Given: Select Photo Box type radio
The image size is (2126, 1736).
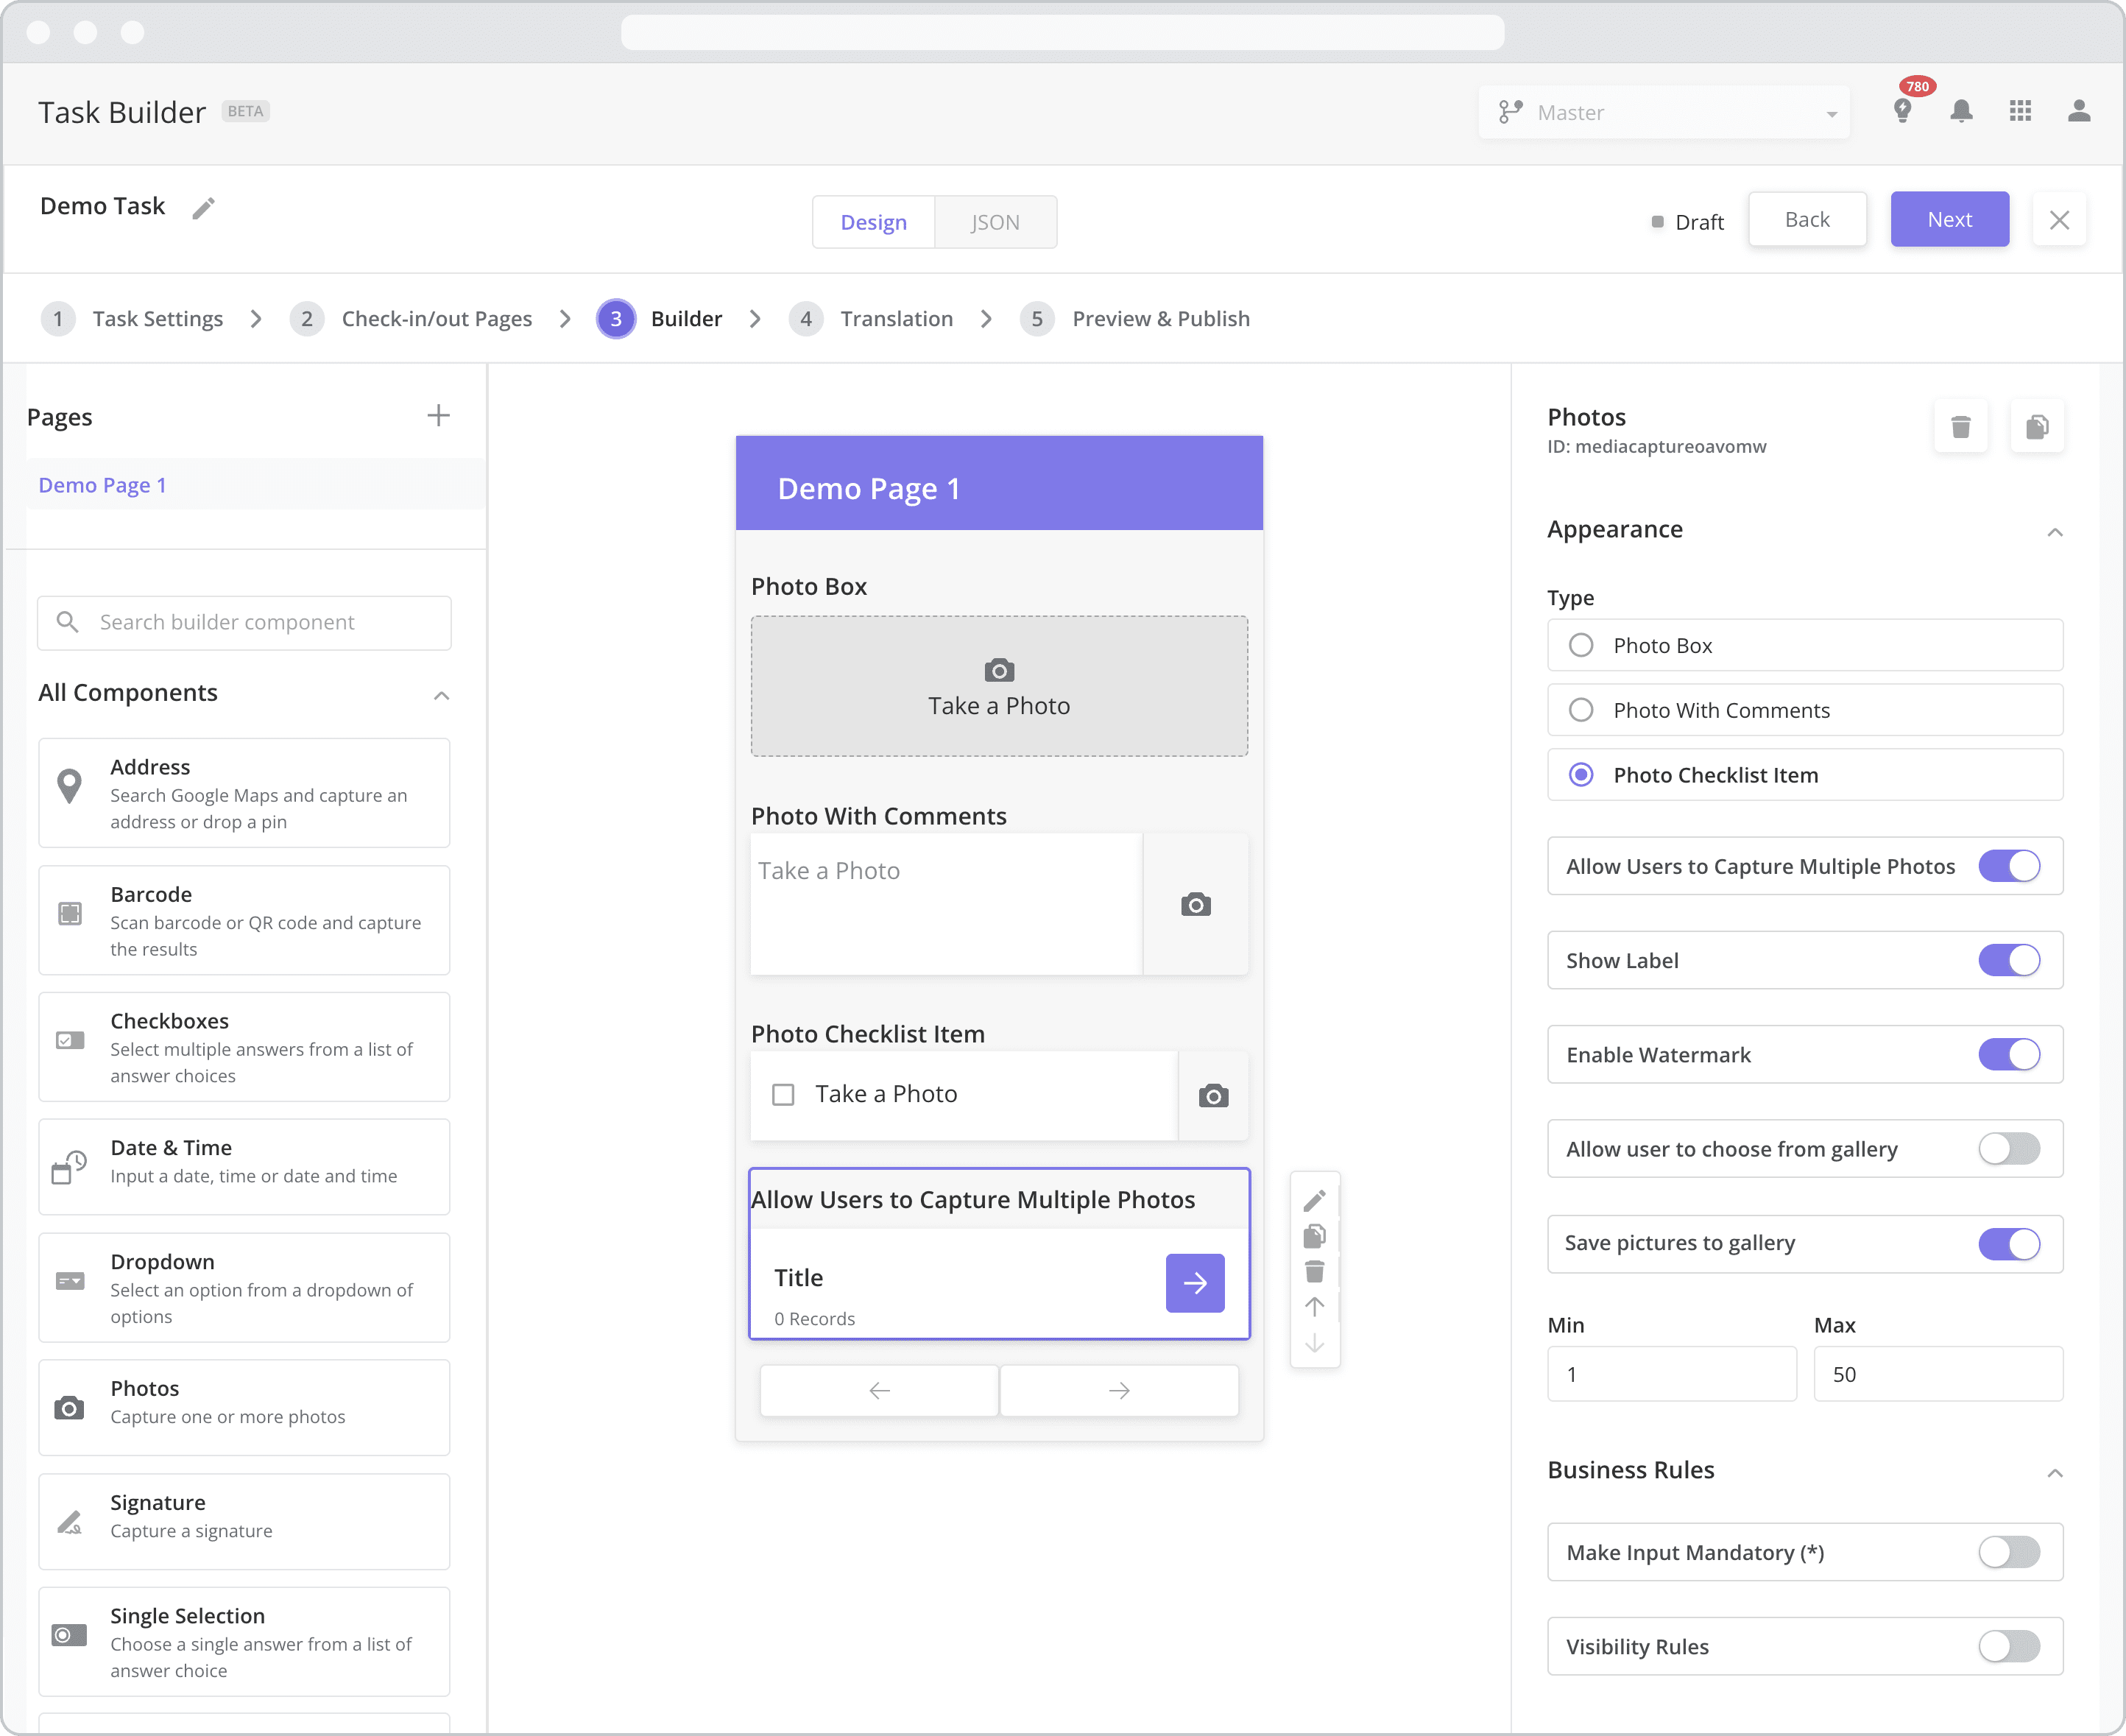Looking at the screenshot, I should tap(1581, 645).
